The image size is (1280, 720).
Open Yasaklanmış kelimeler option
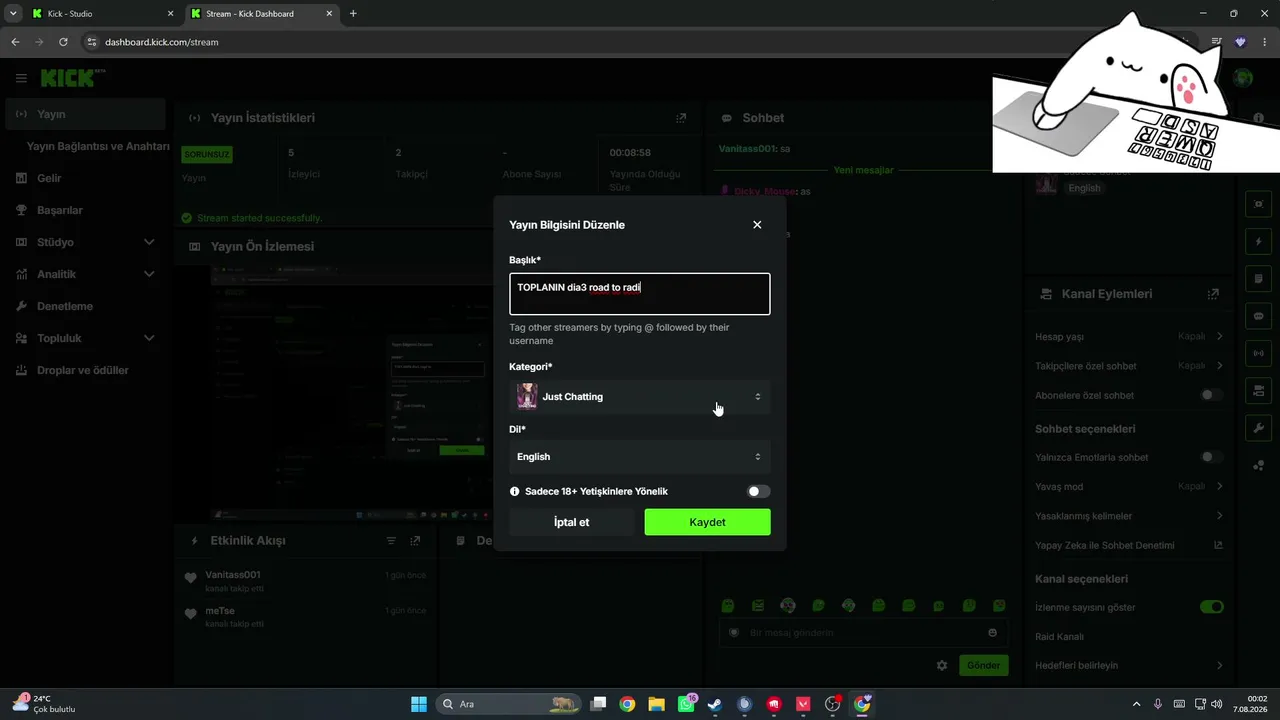click(x=1129, y=516)
